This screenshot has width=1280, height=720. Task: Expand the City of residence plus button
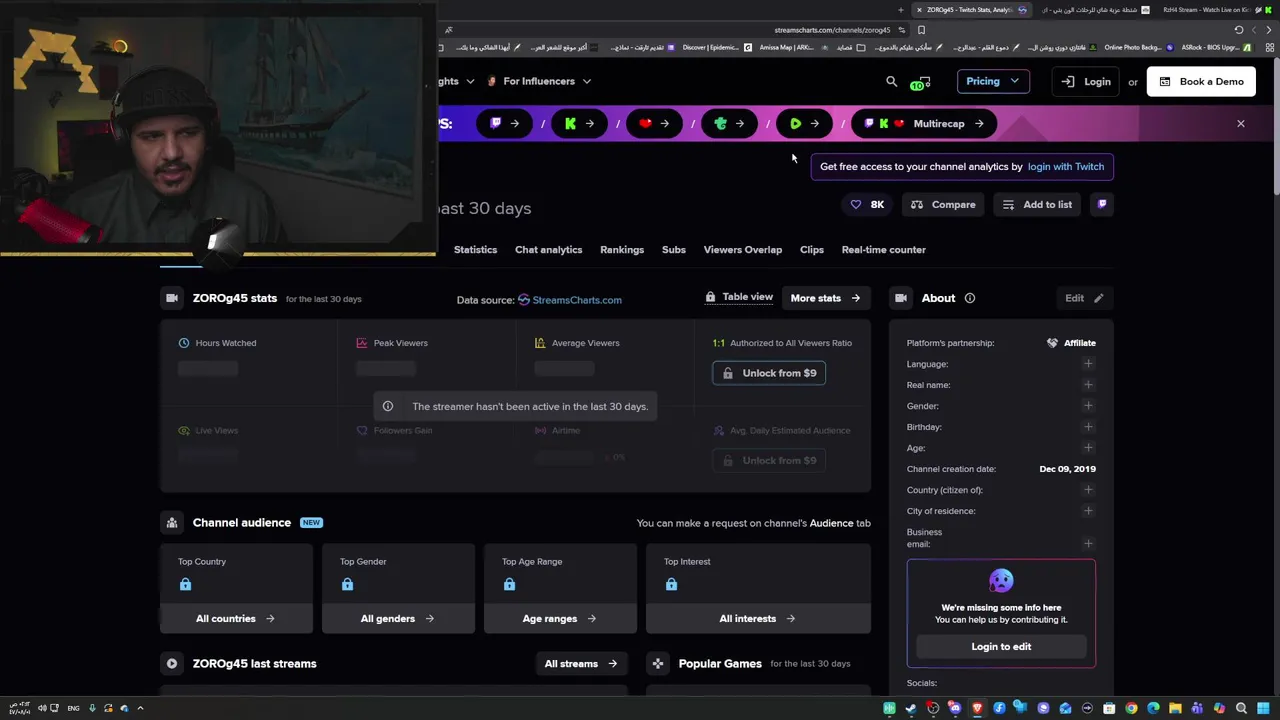pyautogui.click(x=1088, y=511)
